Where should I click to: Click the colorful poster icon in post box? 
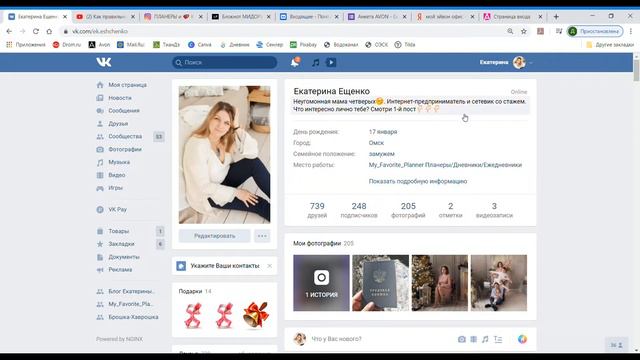click(x=522, y=339)
